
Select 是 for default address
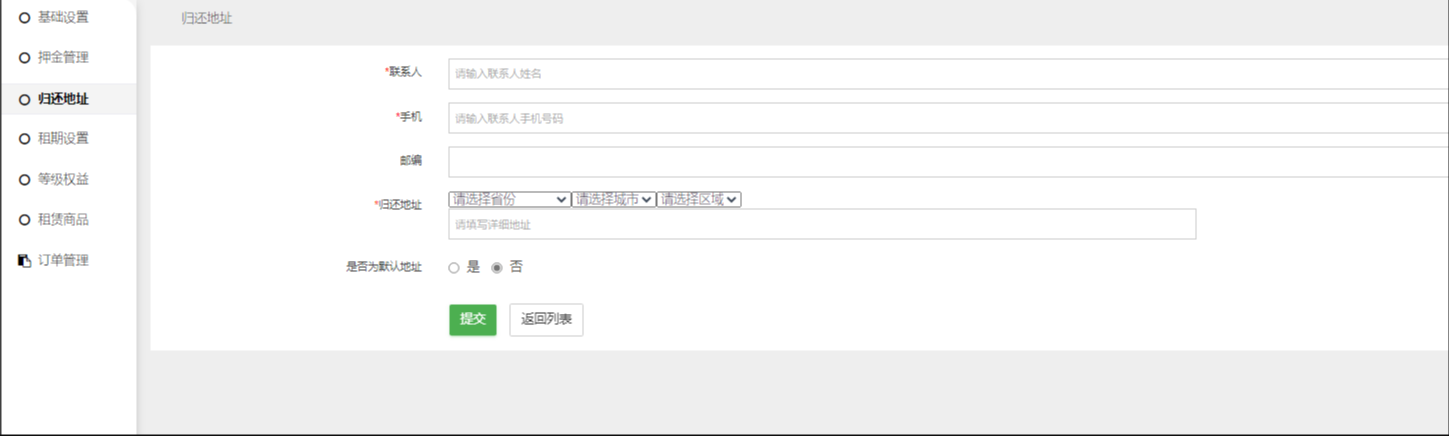click(454, 268)
